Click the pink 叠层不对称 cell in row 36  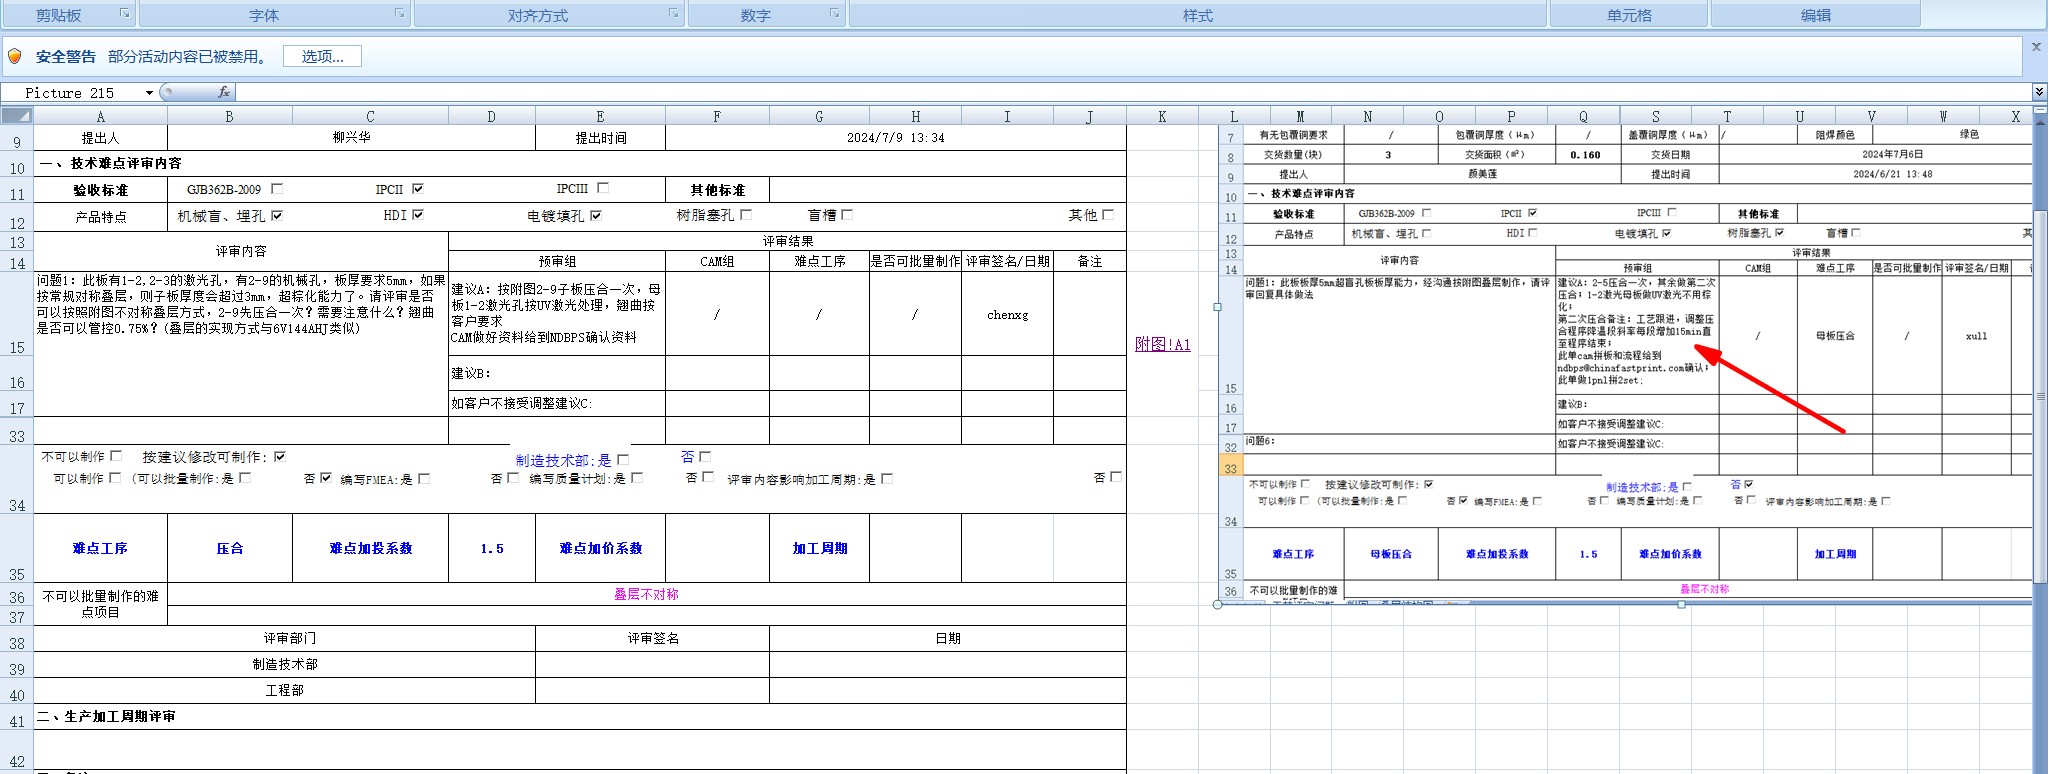[646, 594]
